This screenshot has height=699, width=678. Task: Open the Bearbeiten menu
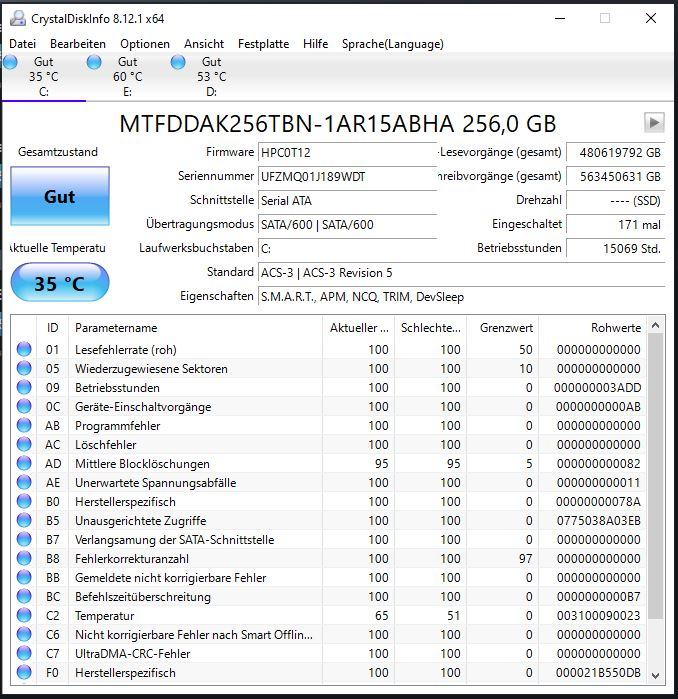(78, 44)
